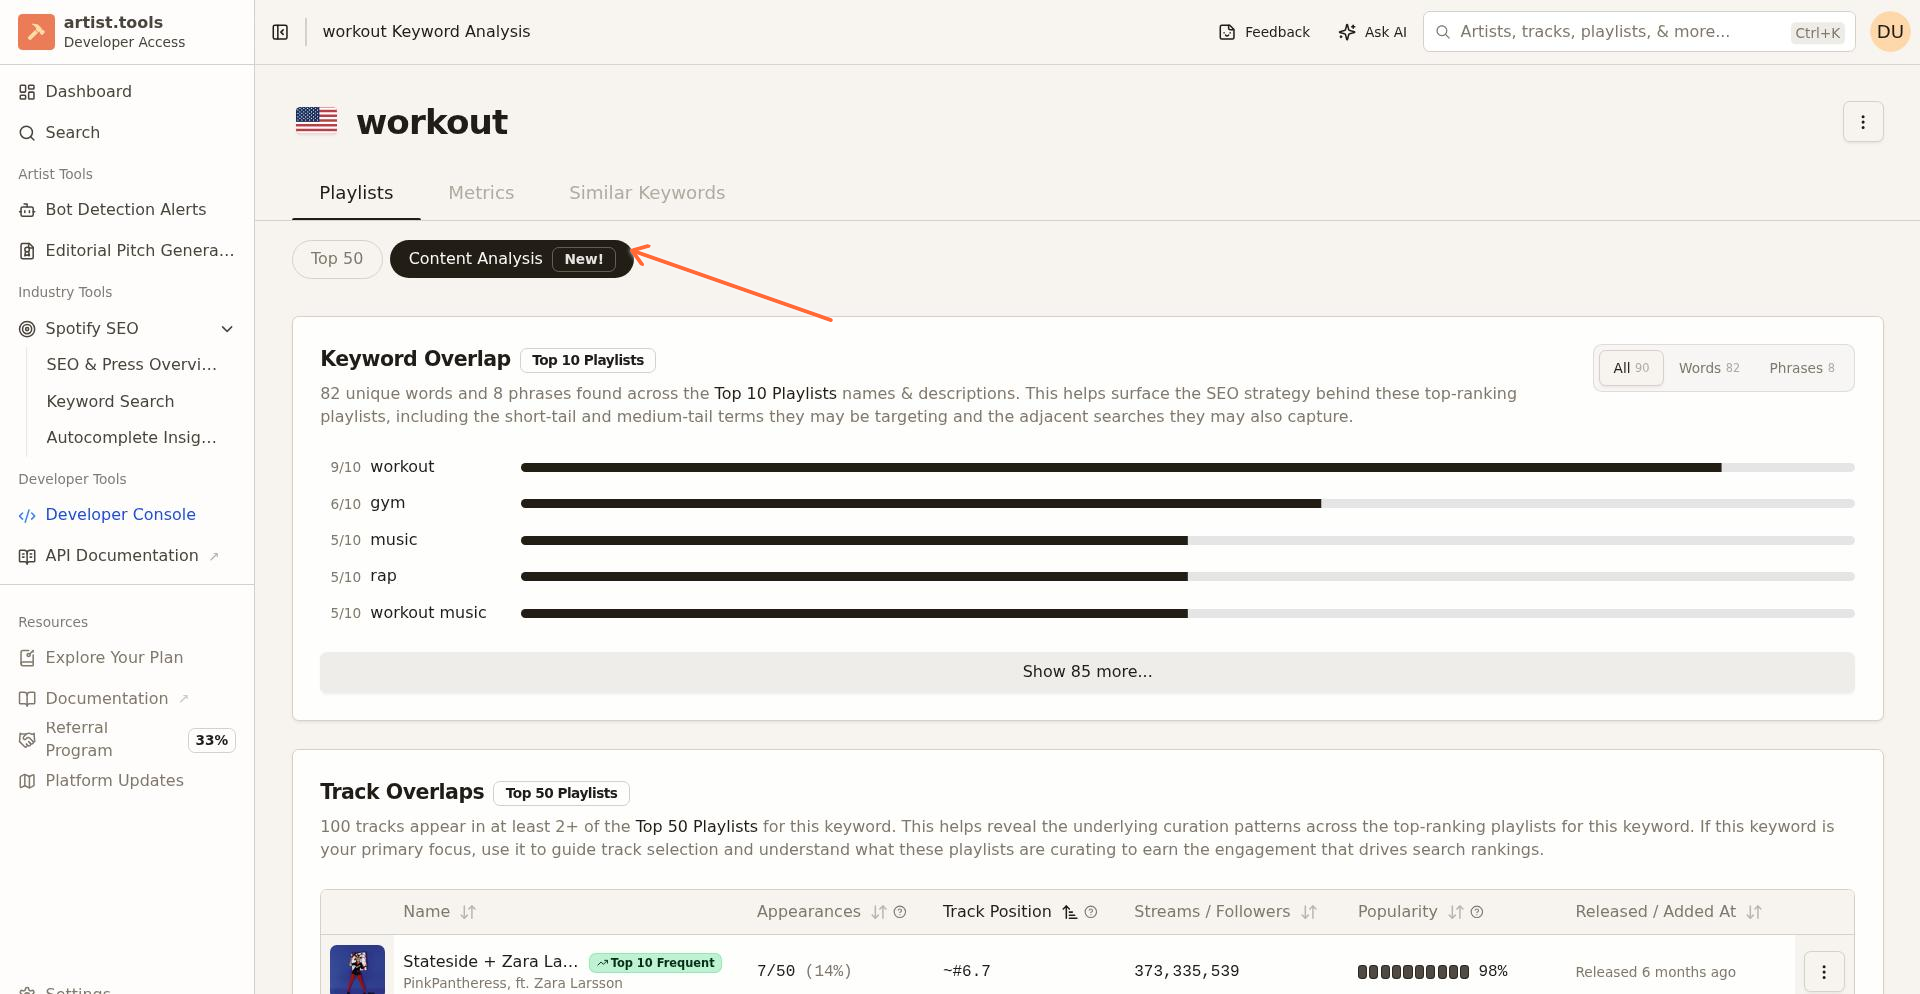Switch to Top 50 view
The height and width of the screenshot is (994, 1920).
click(337, 259)
